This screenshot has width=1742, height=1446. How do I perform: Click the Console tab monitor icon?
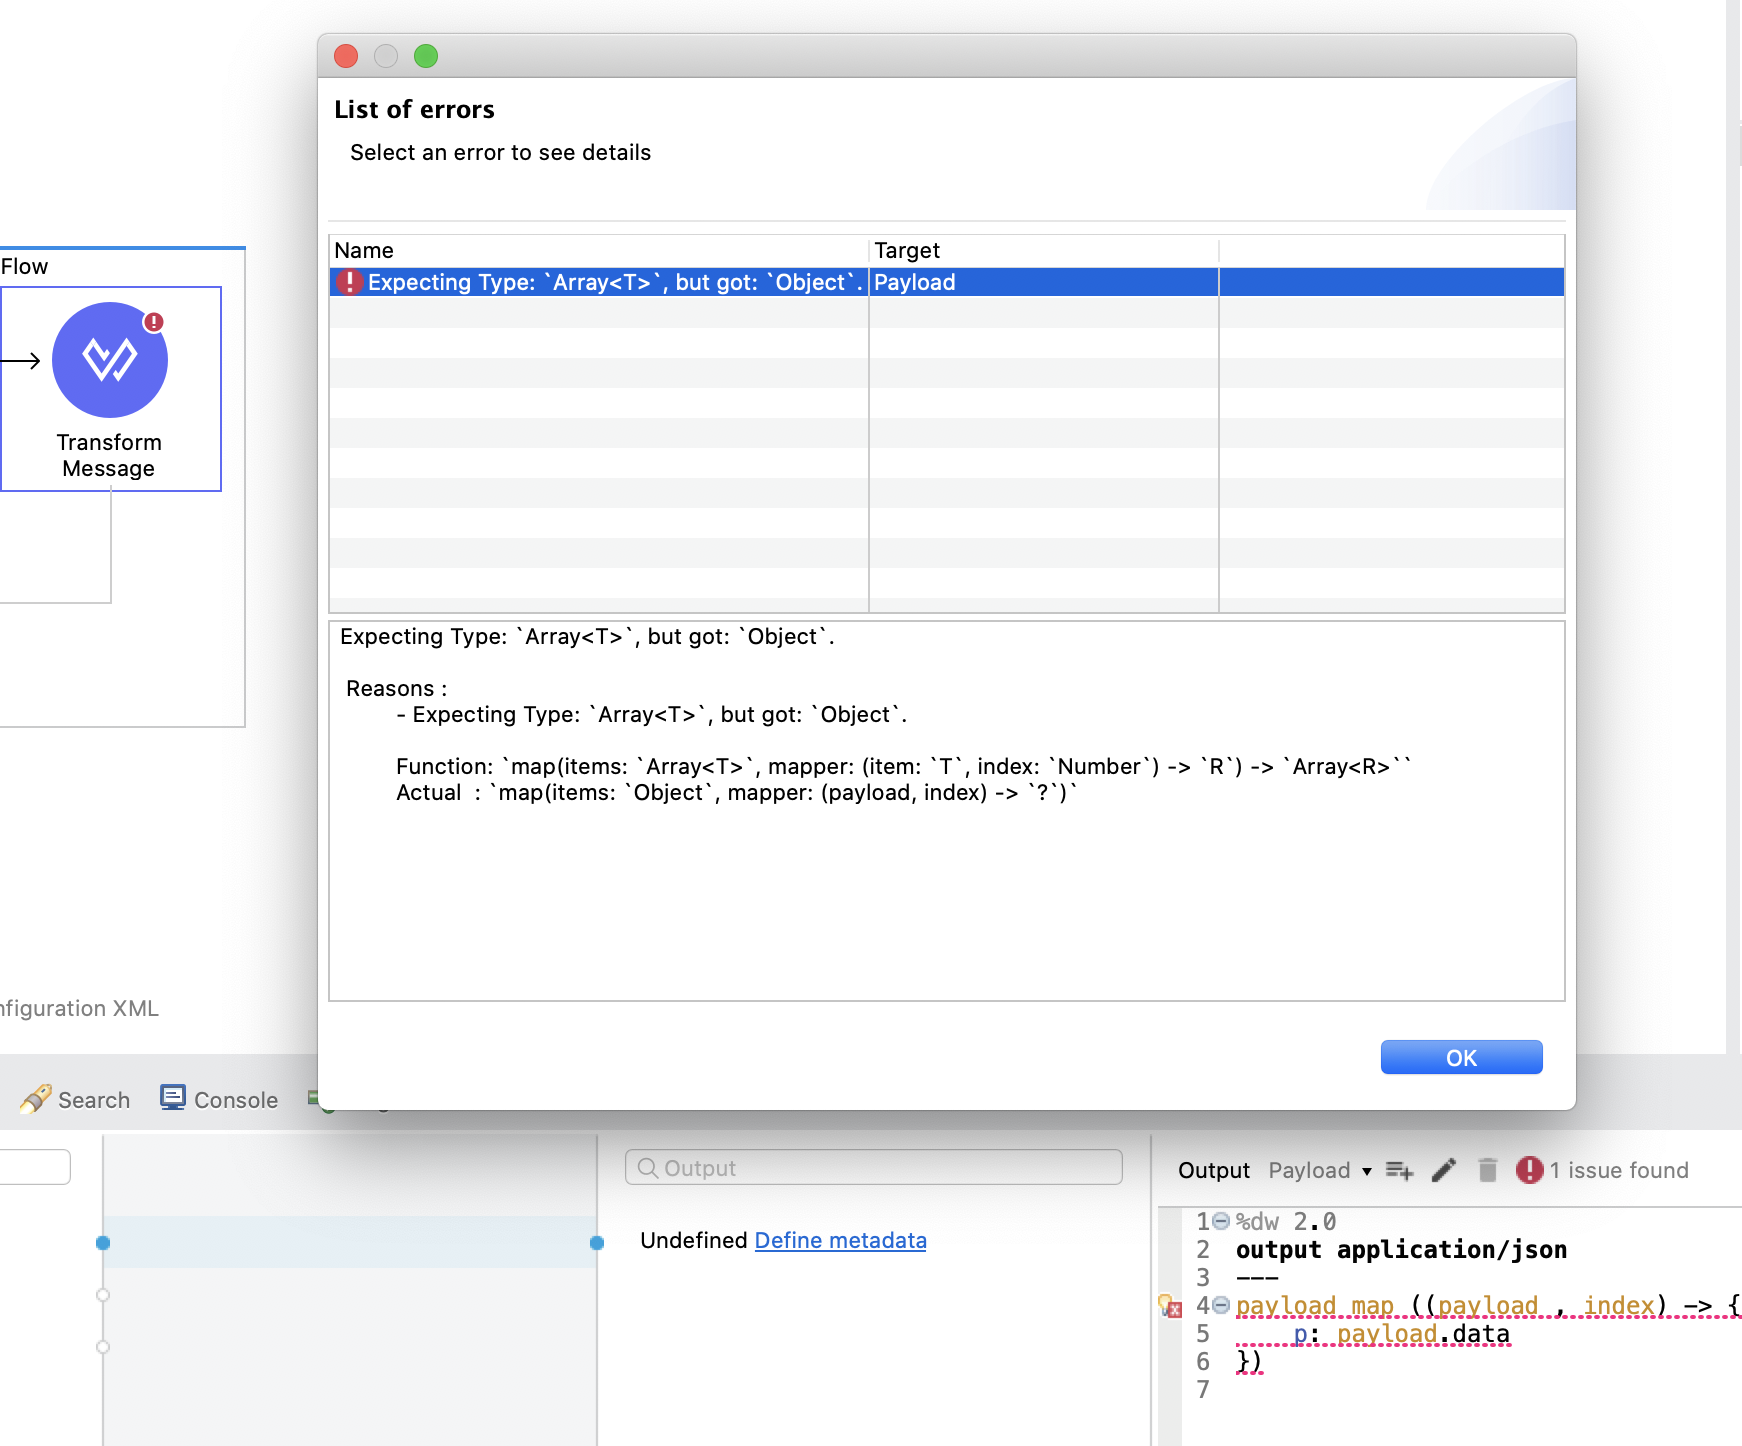(x=173, y=1098)
